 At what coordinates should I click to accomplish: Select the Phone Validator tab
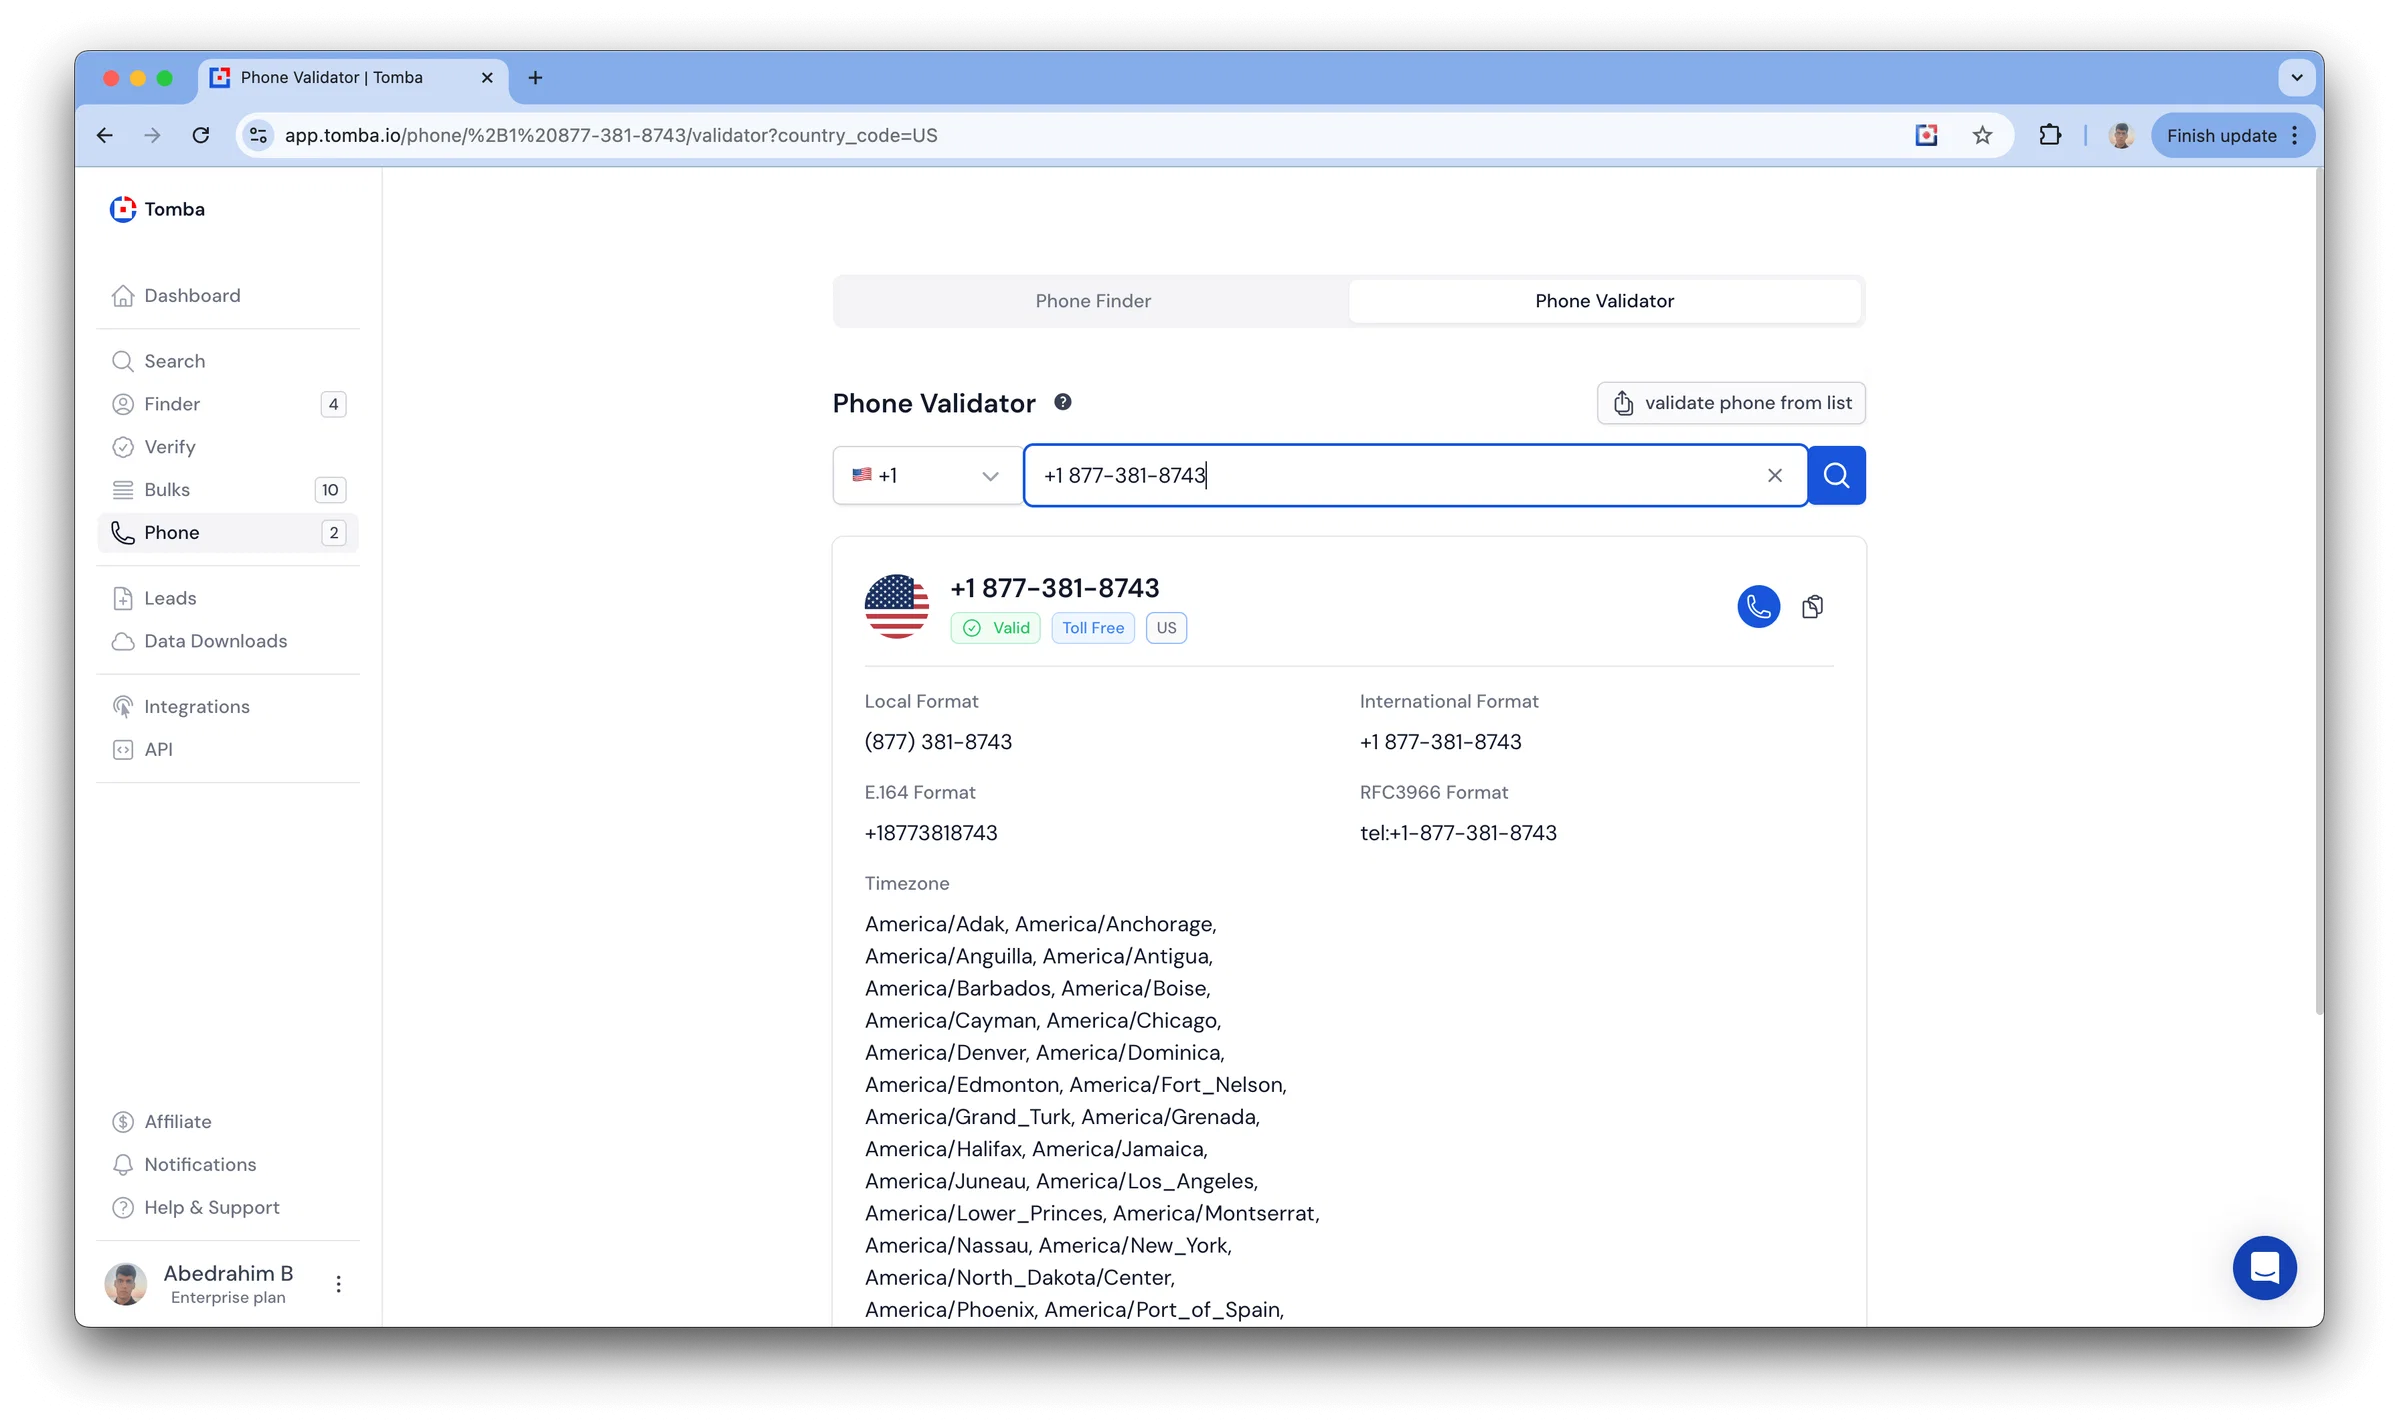point(1604,301)
